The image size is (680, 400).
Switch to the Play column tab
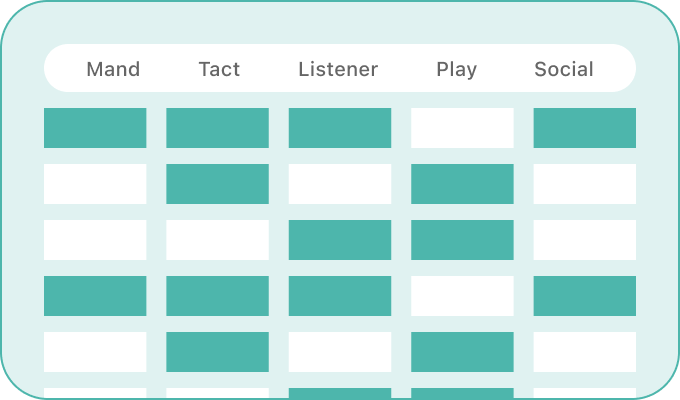tap(457, 69)
